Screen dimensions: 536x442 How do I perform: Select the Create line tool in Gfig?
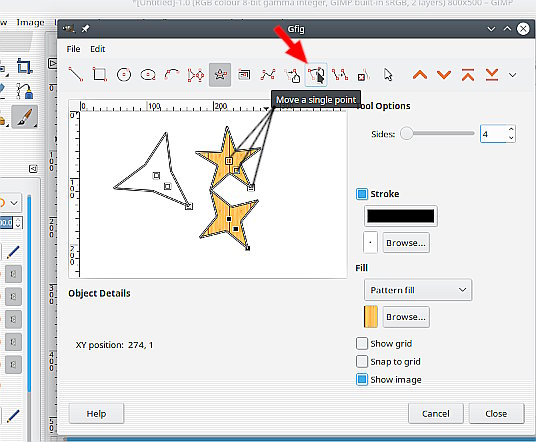[76, 75]
